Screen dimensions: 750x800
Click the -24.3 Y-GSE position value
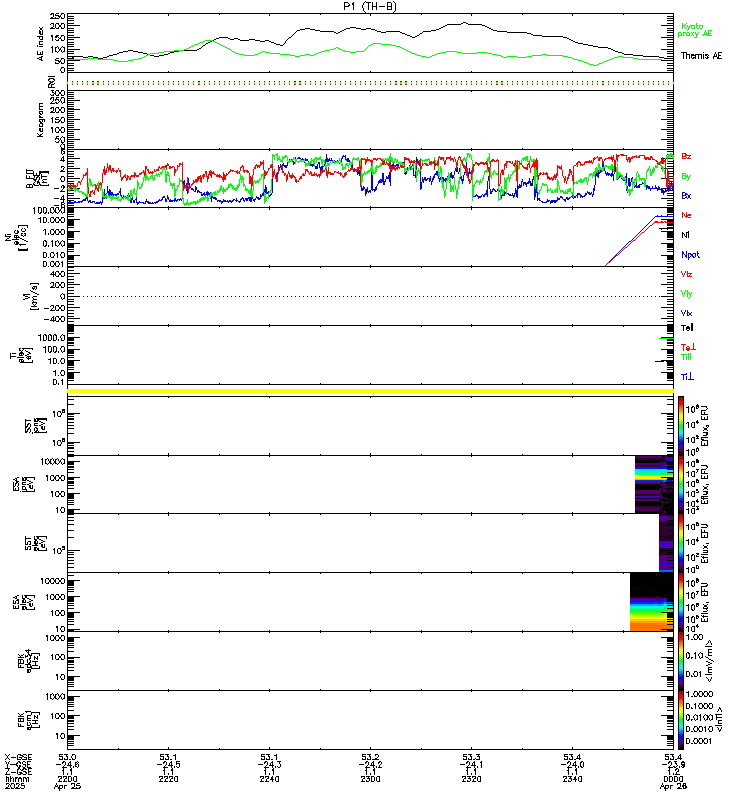(x=269, y=764)
